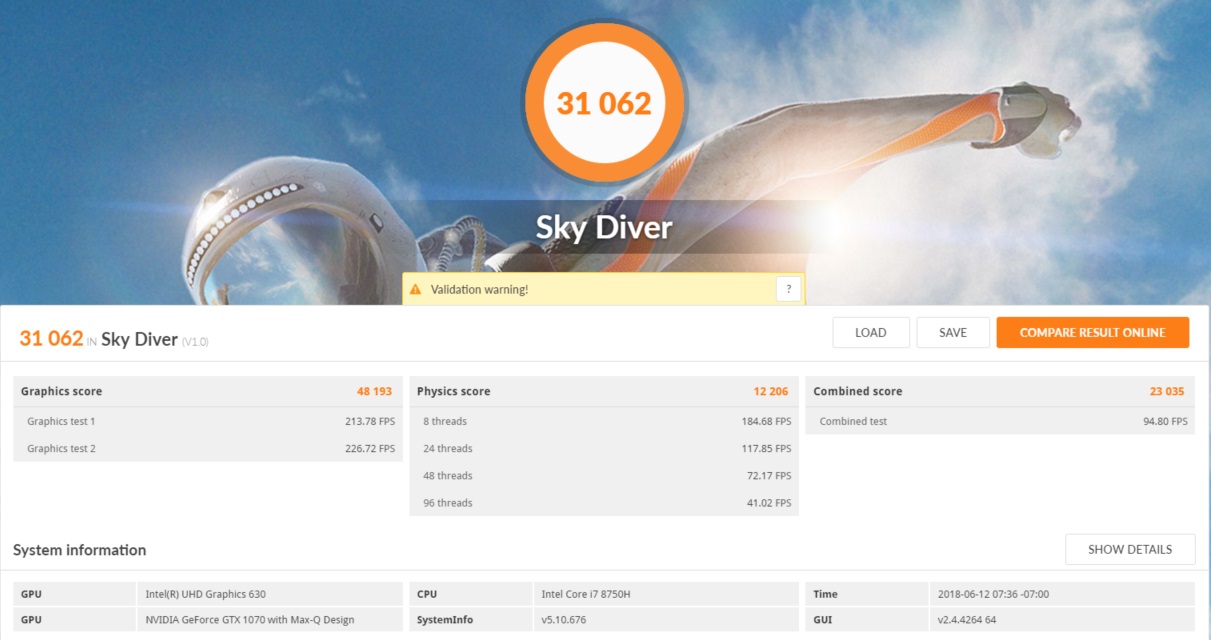This screenshot has height=640, width=1211.
Task: Select the Combined score header row
Action: (x=1000, y=391)
